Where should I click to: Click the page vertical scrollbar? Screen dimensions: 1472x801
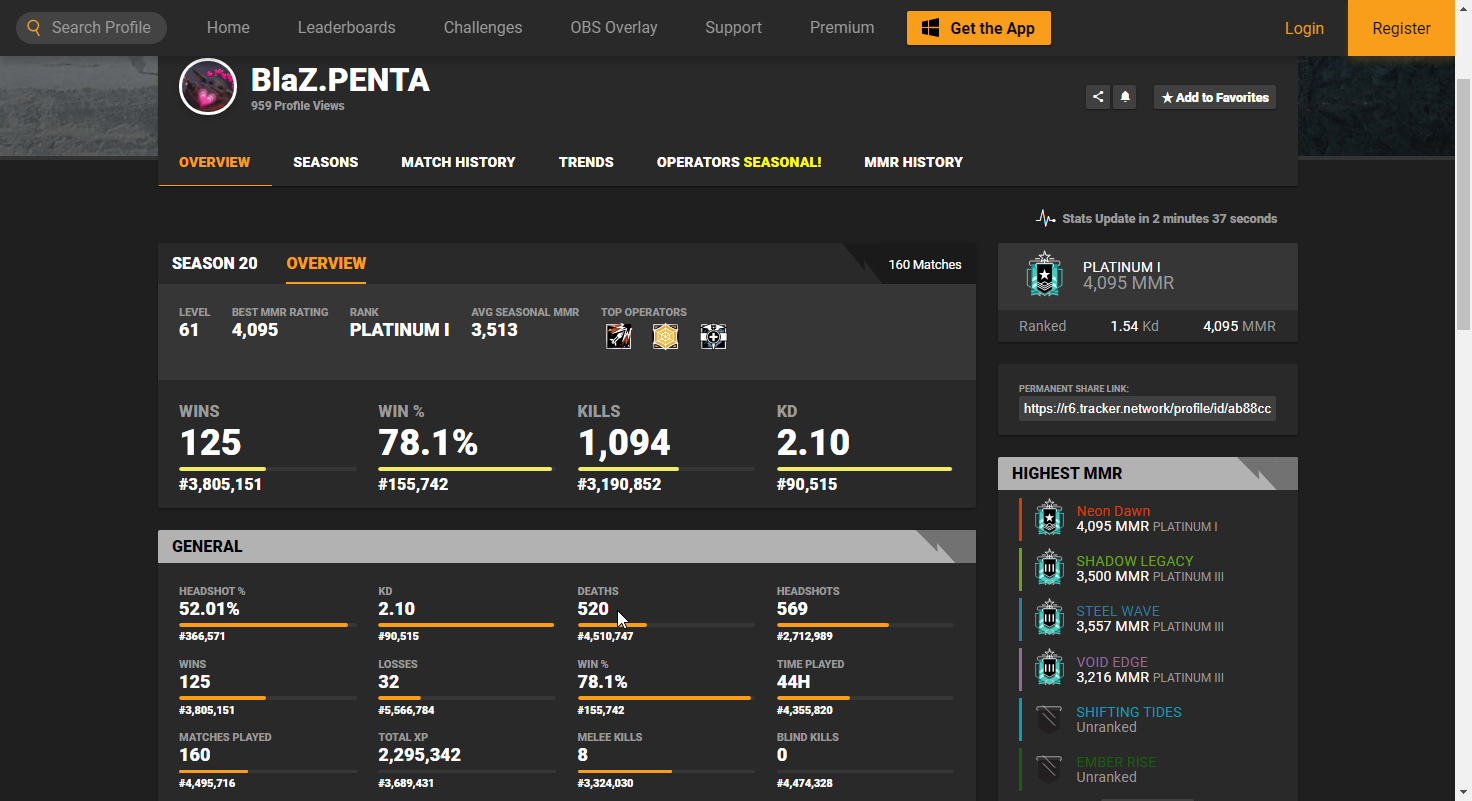[1462, 200]
